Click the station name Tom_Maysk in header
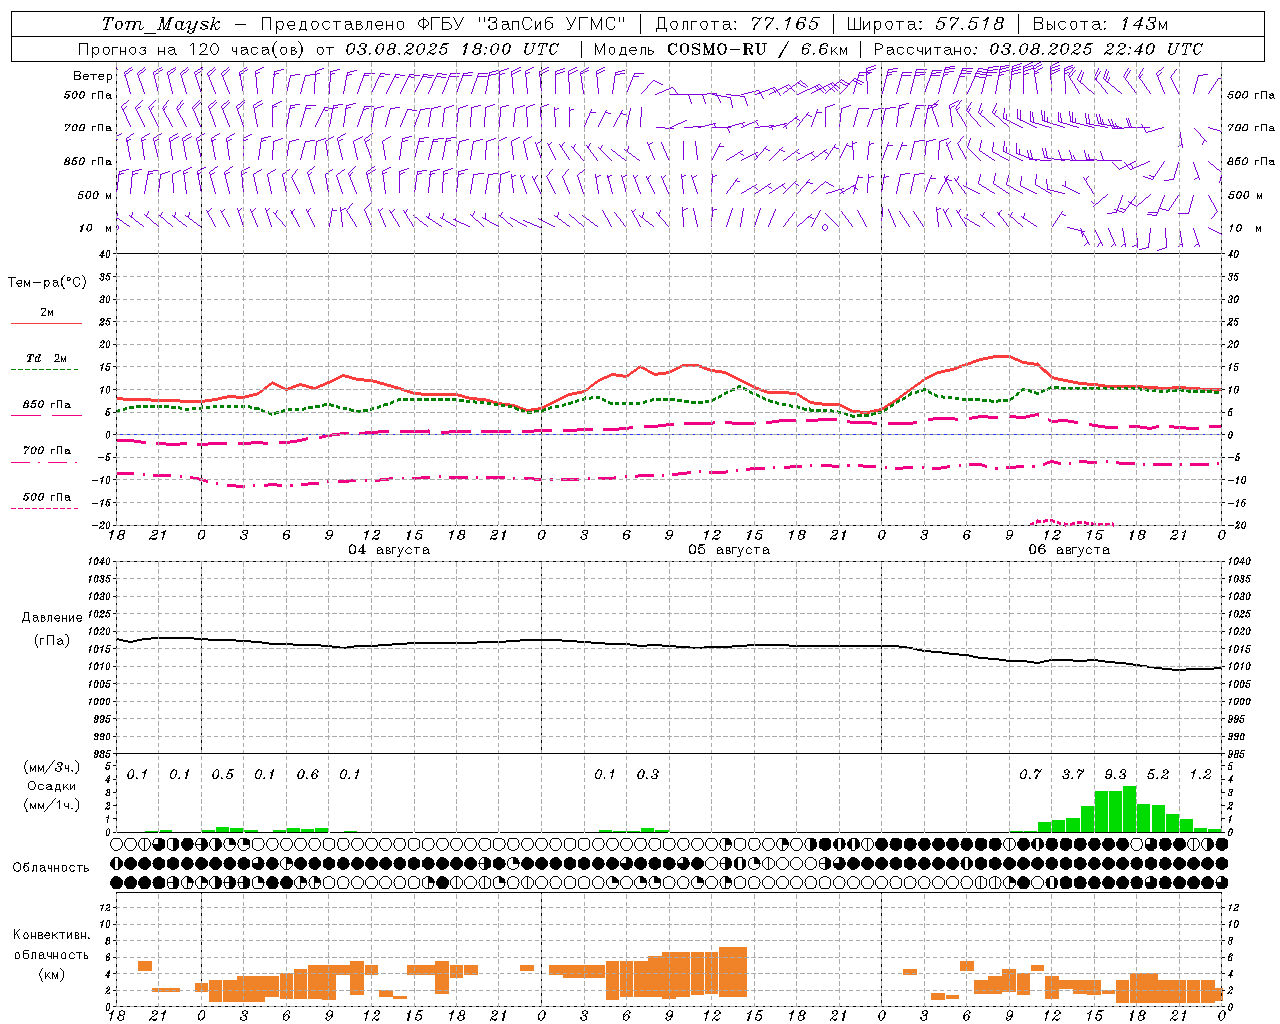The height and width of the screenshot is (1024, 1280). [x=161, y=24]
